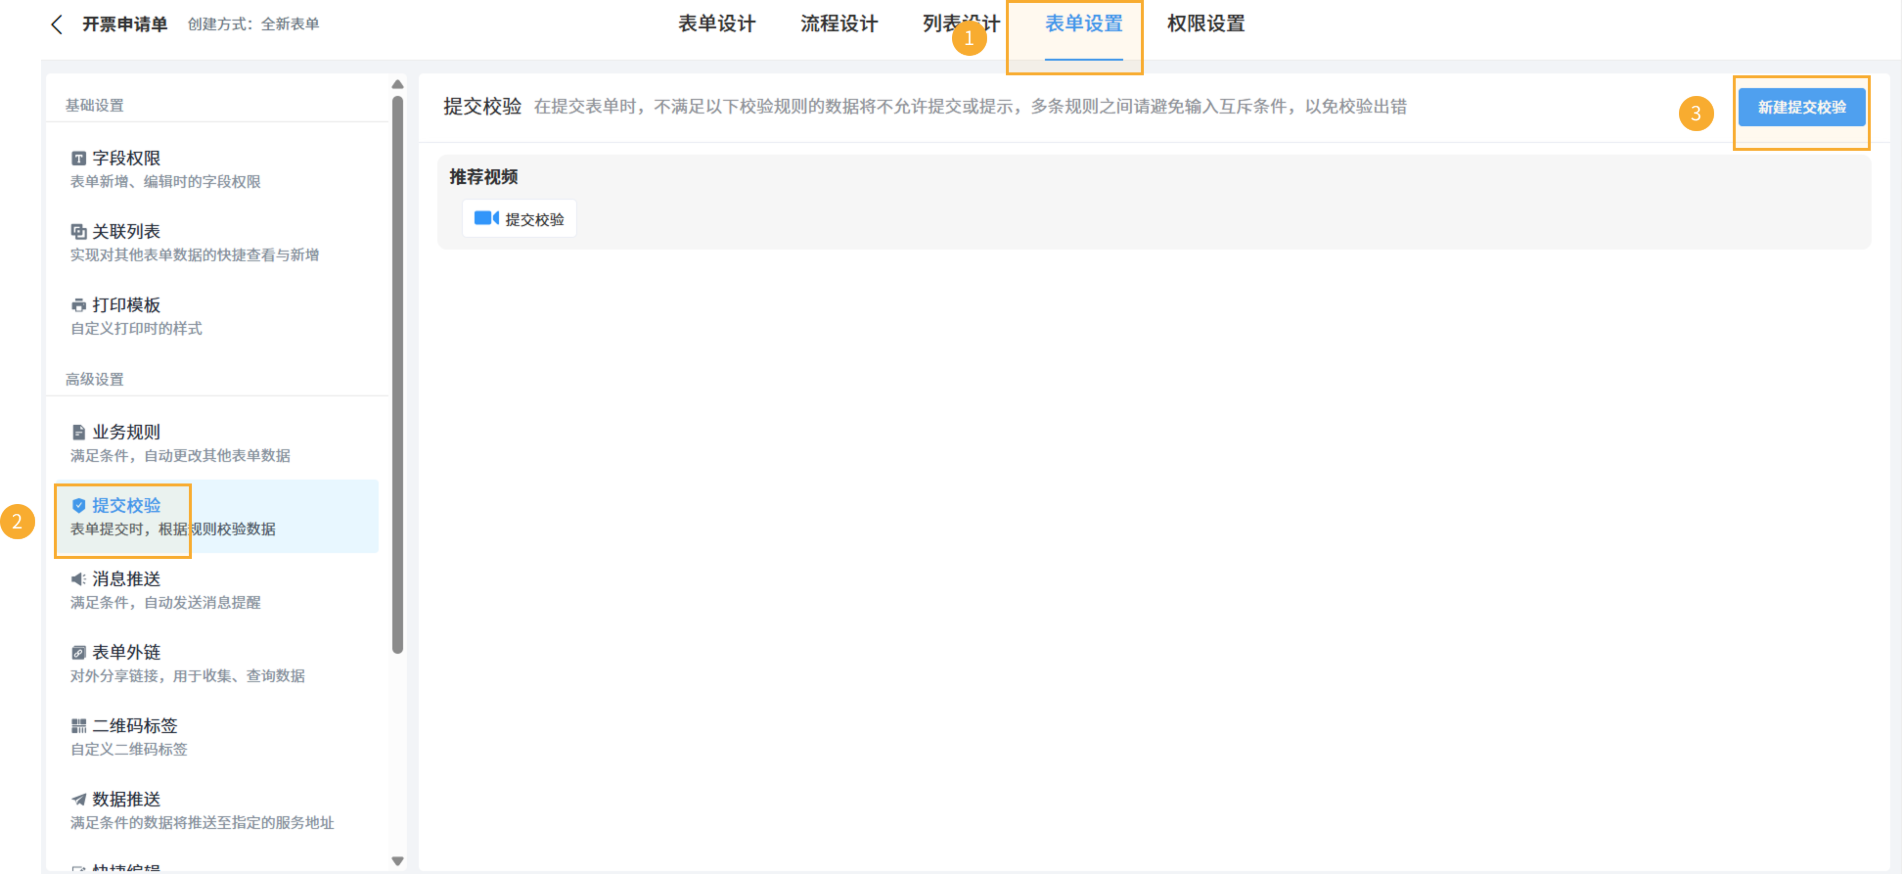Image resolution: width=1902 pixels, height=874 pixels.
Task: Click 自定义二维码标签 description text
Action: tap(129, 749)
